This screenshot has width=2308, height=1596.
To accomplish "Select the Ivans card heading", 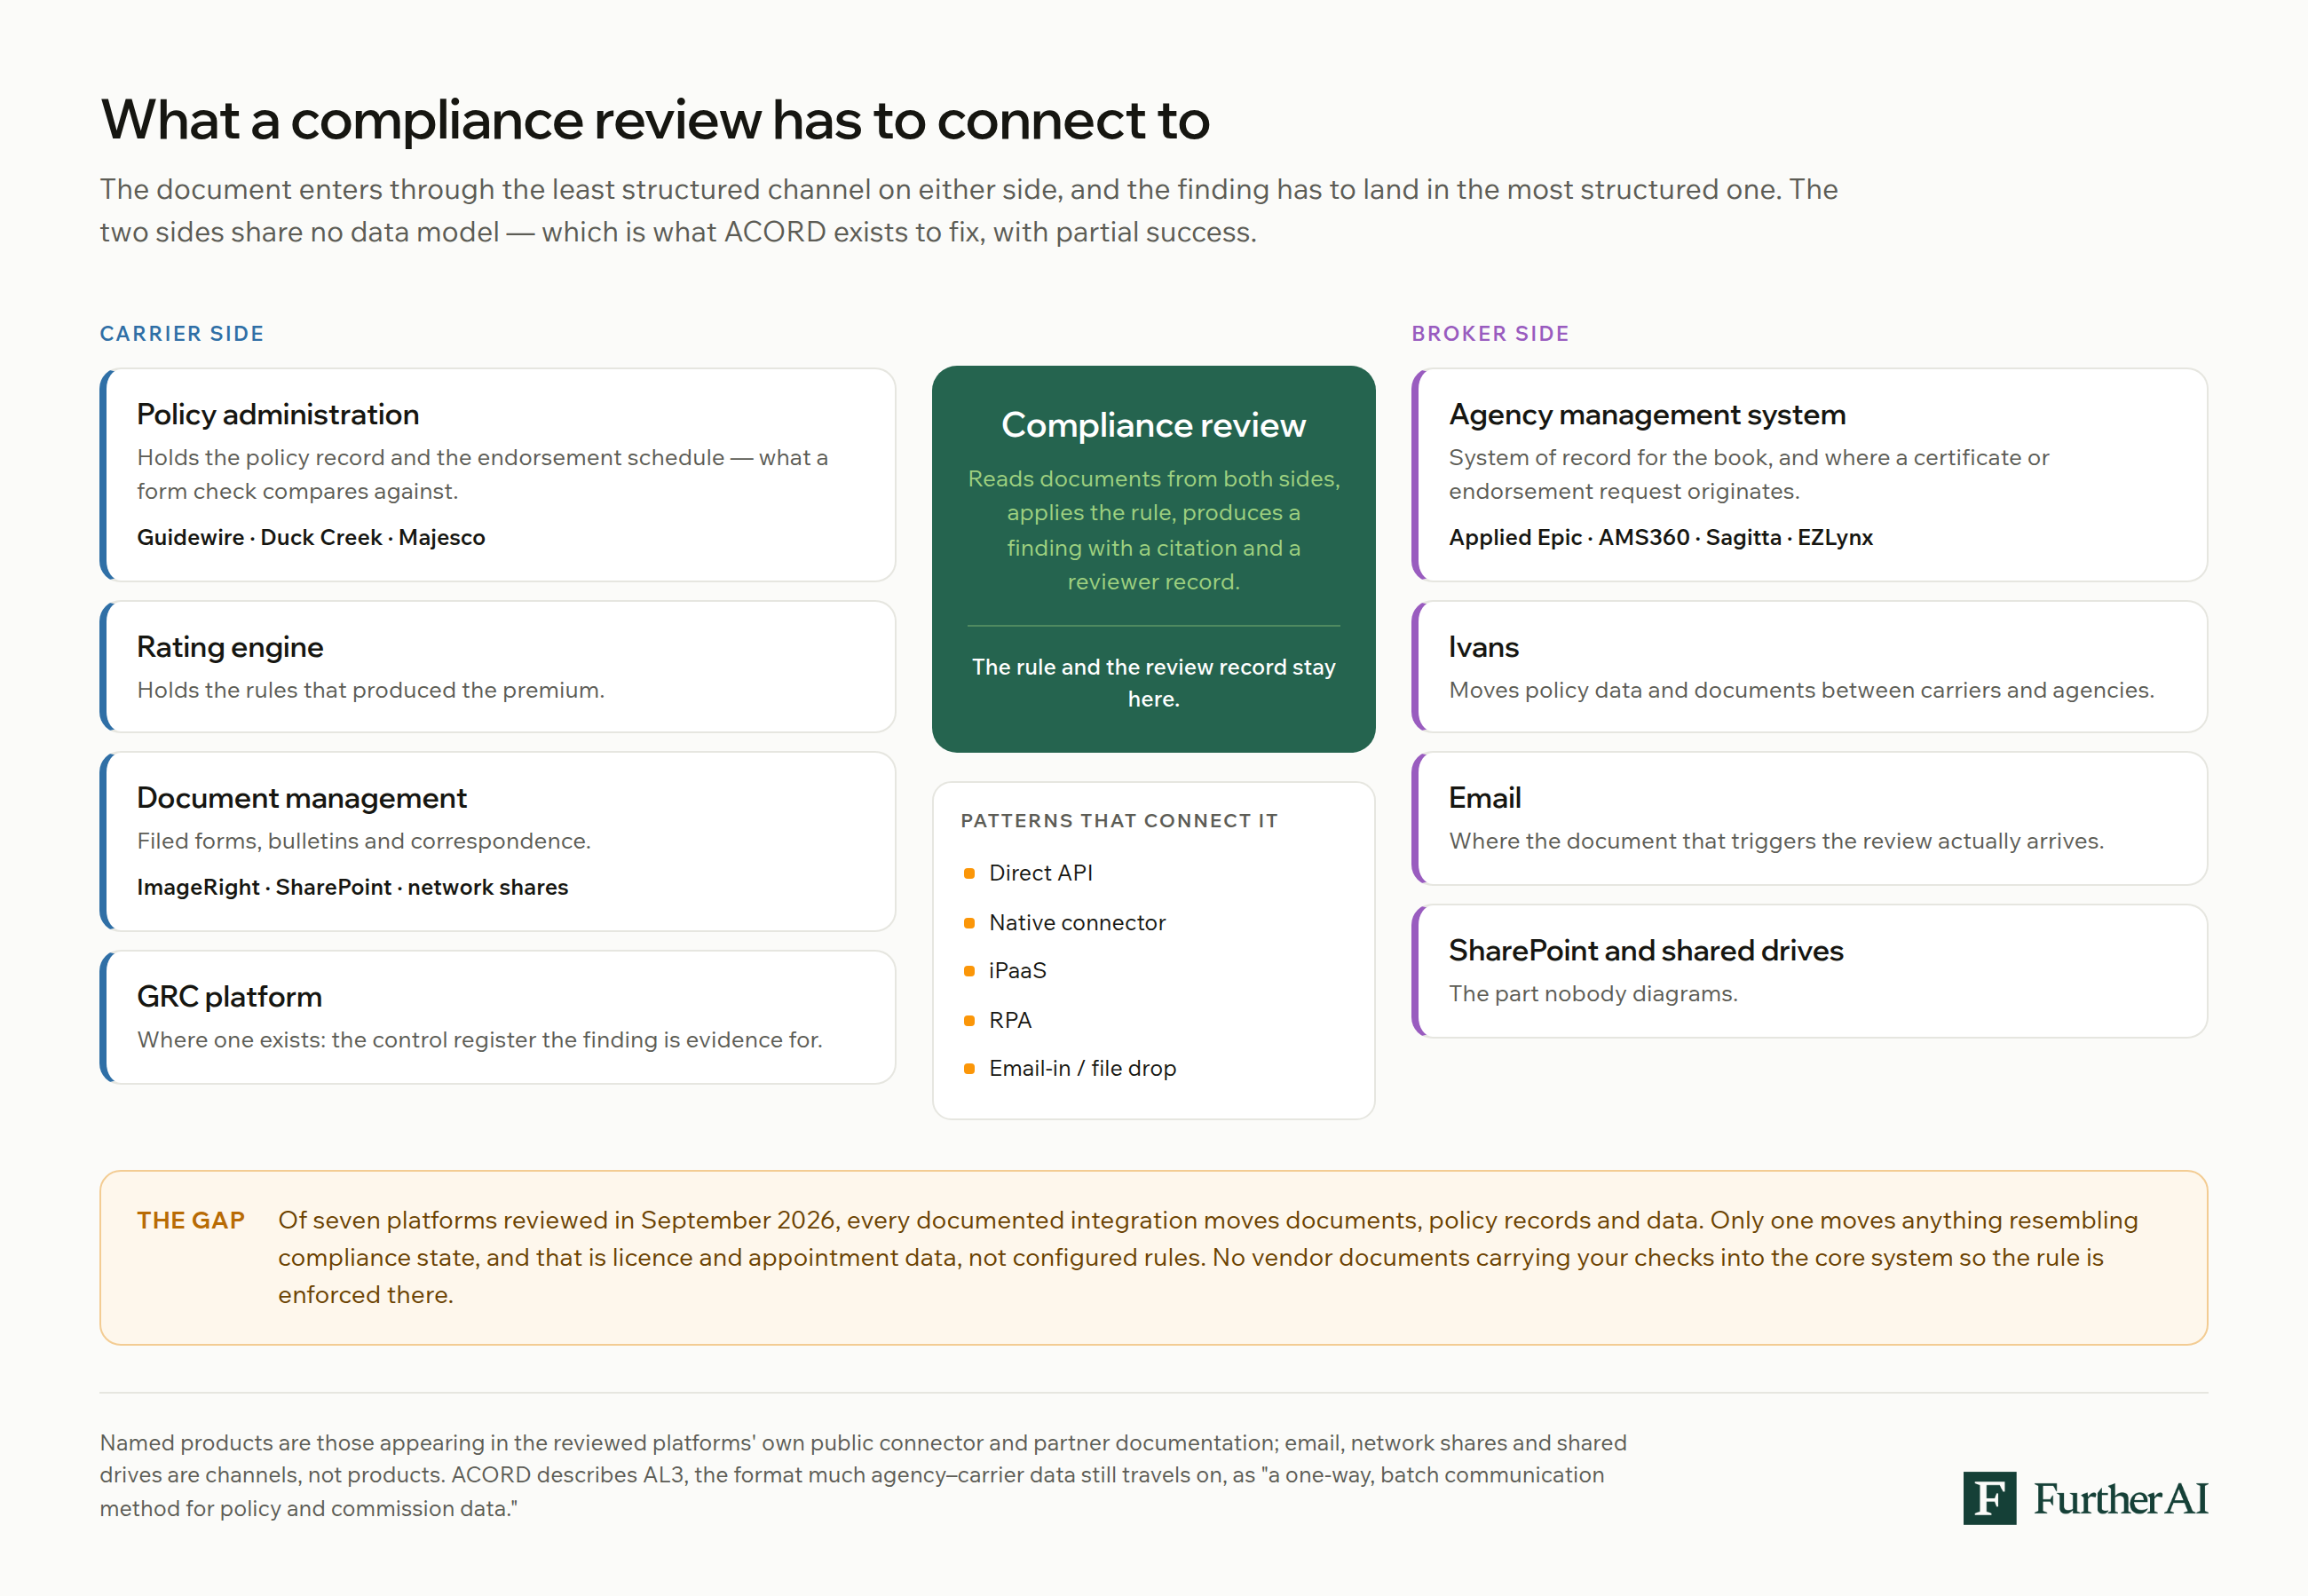I will 1483,647.
